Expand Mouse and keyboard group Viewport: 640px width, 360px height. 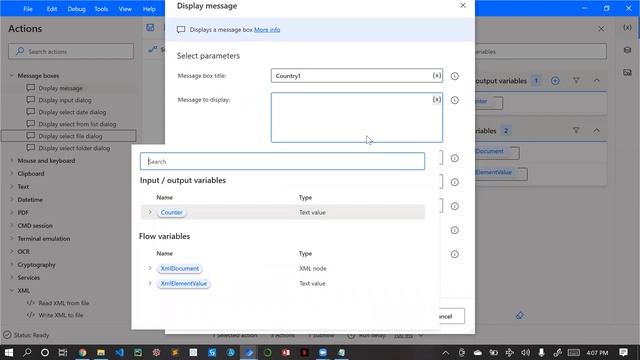12,160
